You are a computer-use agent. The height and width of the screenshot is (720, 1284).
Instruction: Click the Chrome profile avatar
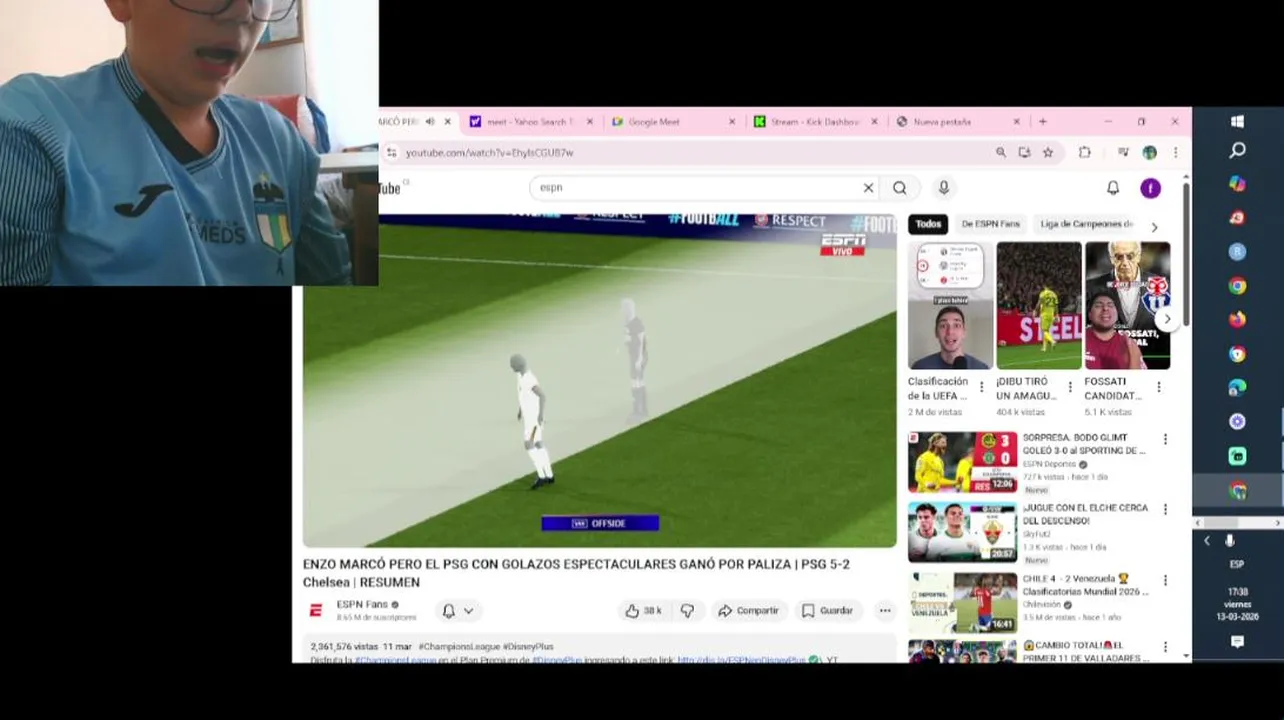click(1150, 152)
